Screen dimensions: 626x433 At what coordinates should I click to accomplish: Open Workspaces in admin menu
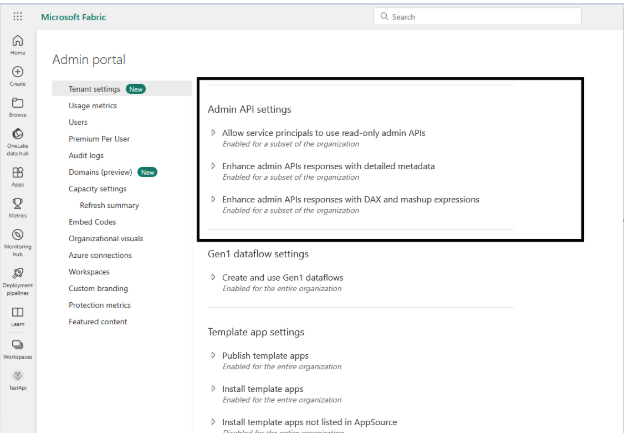pos(89,272)
